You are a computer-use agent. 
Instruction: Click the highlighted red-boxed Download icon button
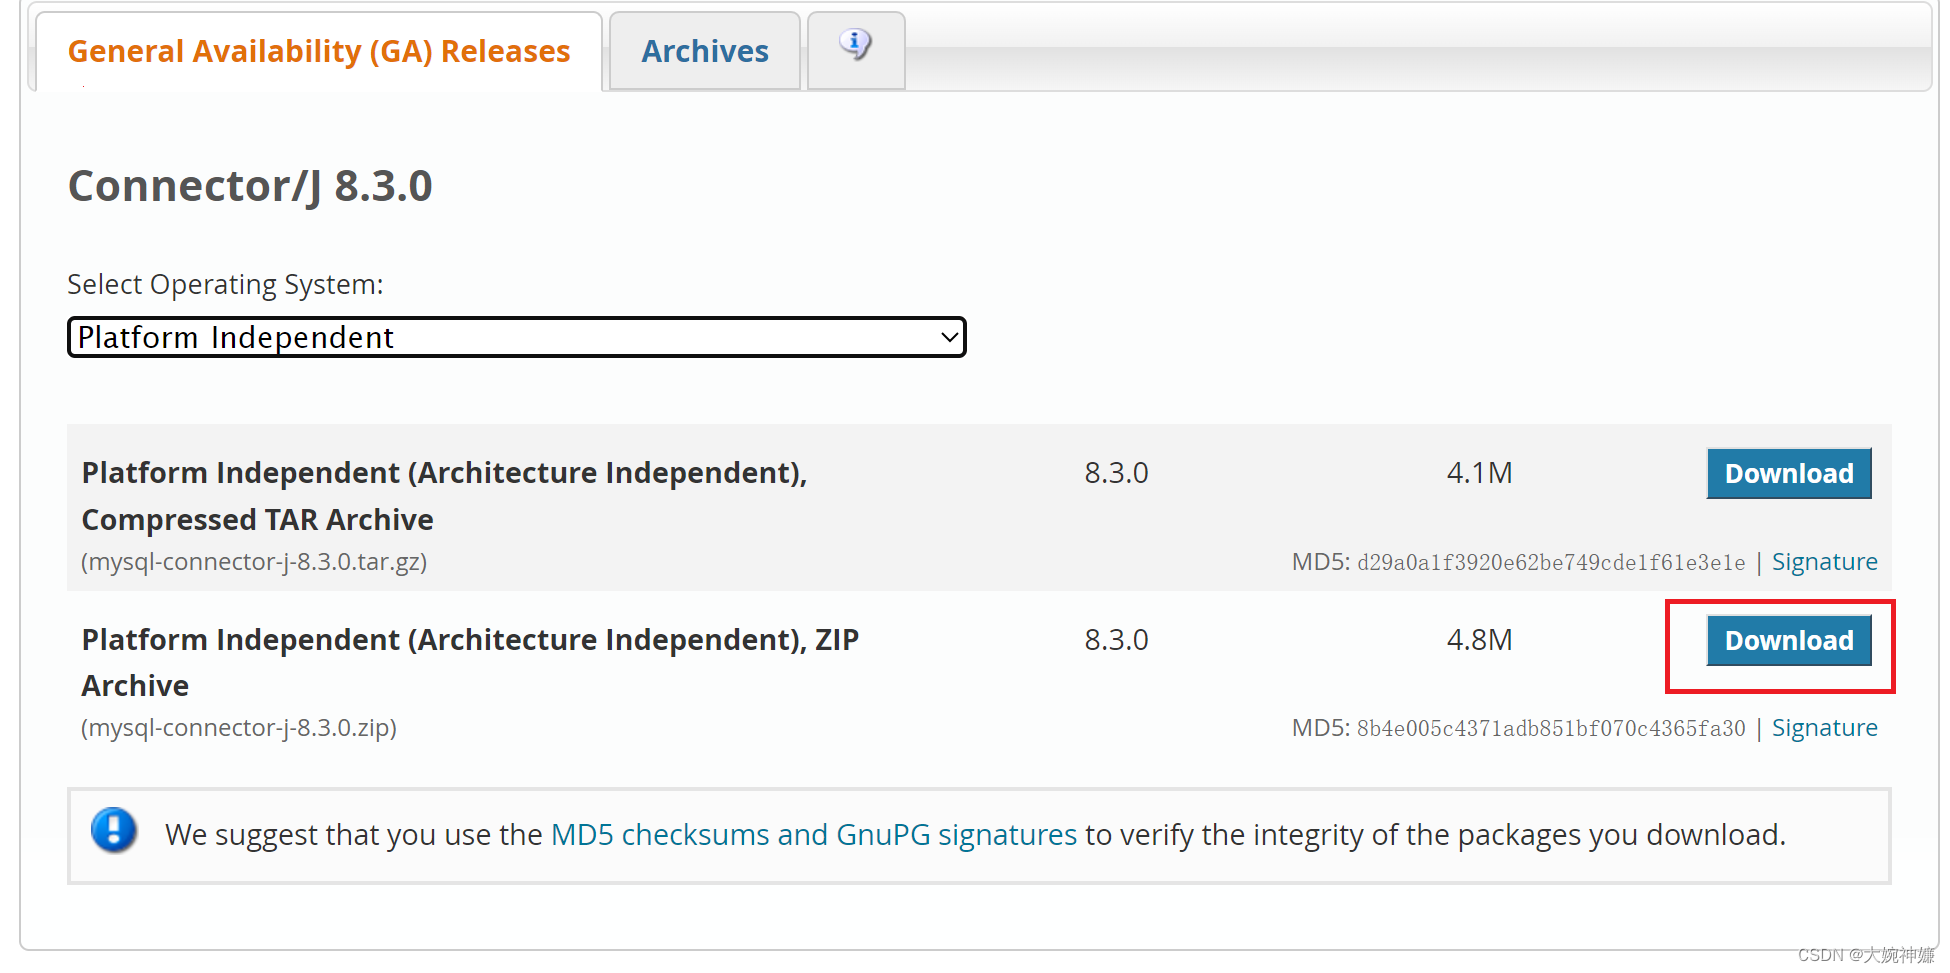pyautogui.click(x=1788, y=640)
